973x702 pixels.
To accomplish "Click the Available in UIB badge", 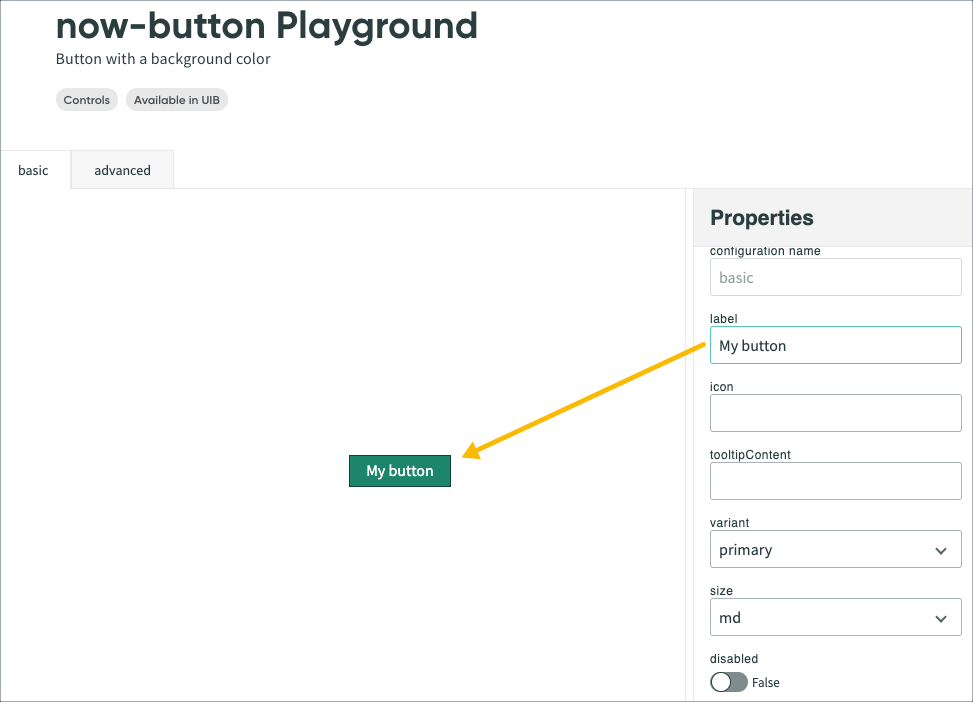I will 176,99.
